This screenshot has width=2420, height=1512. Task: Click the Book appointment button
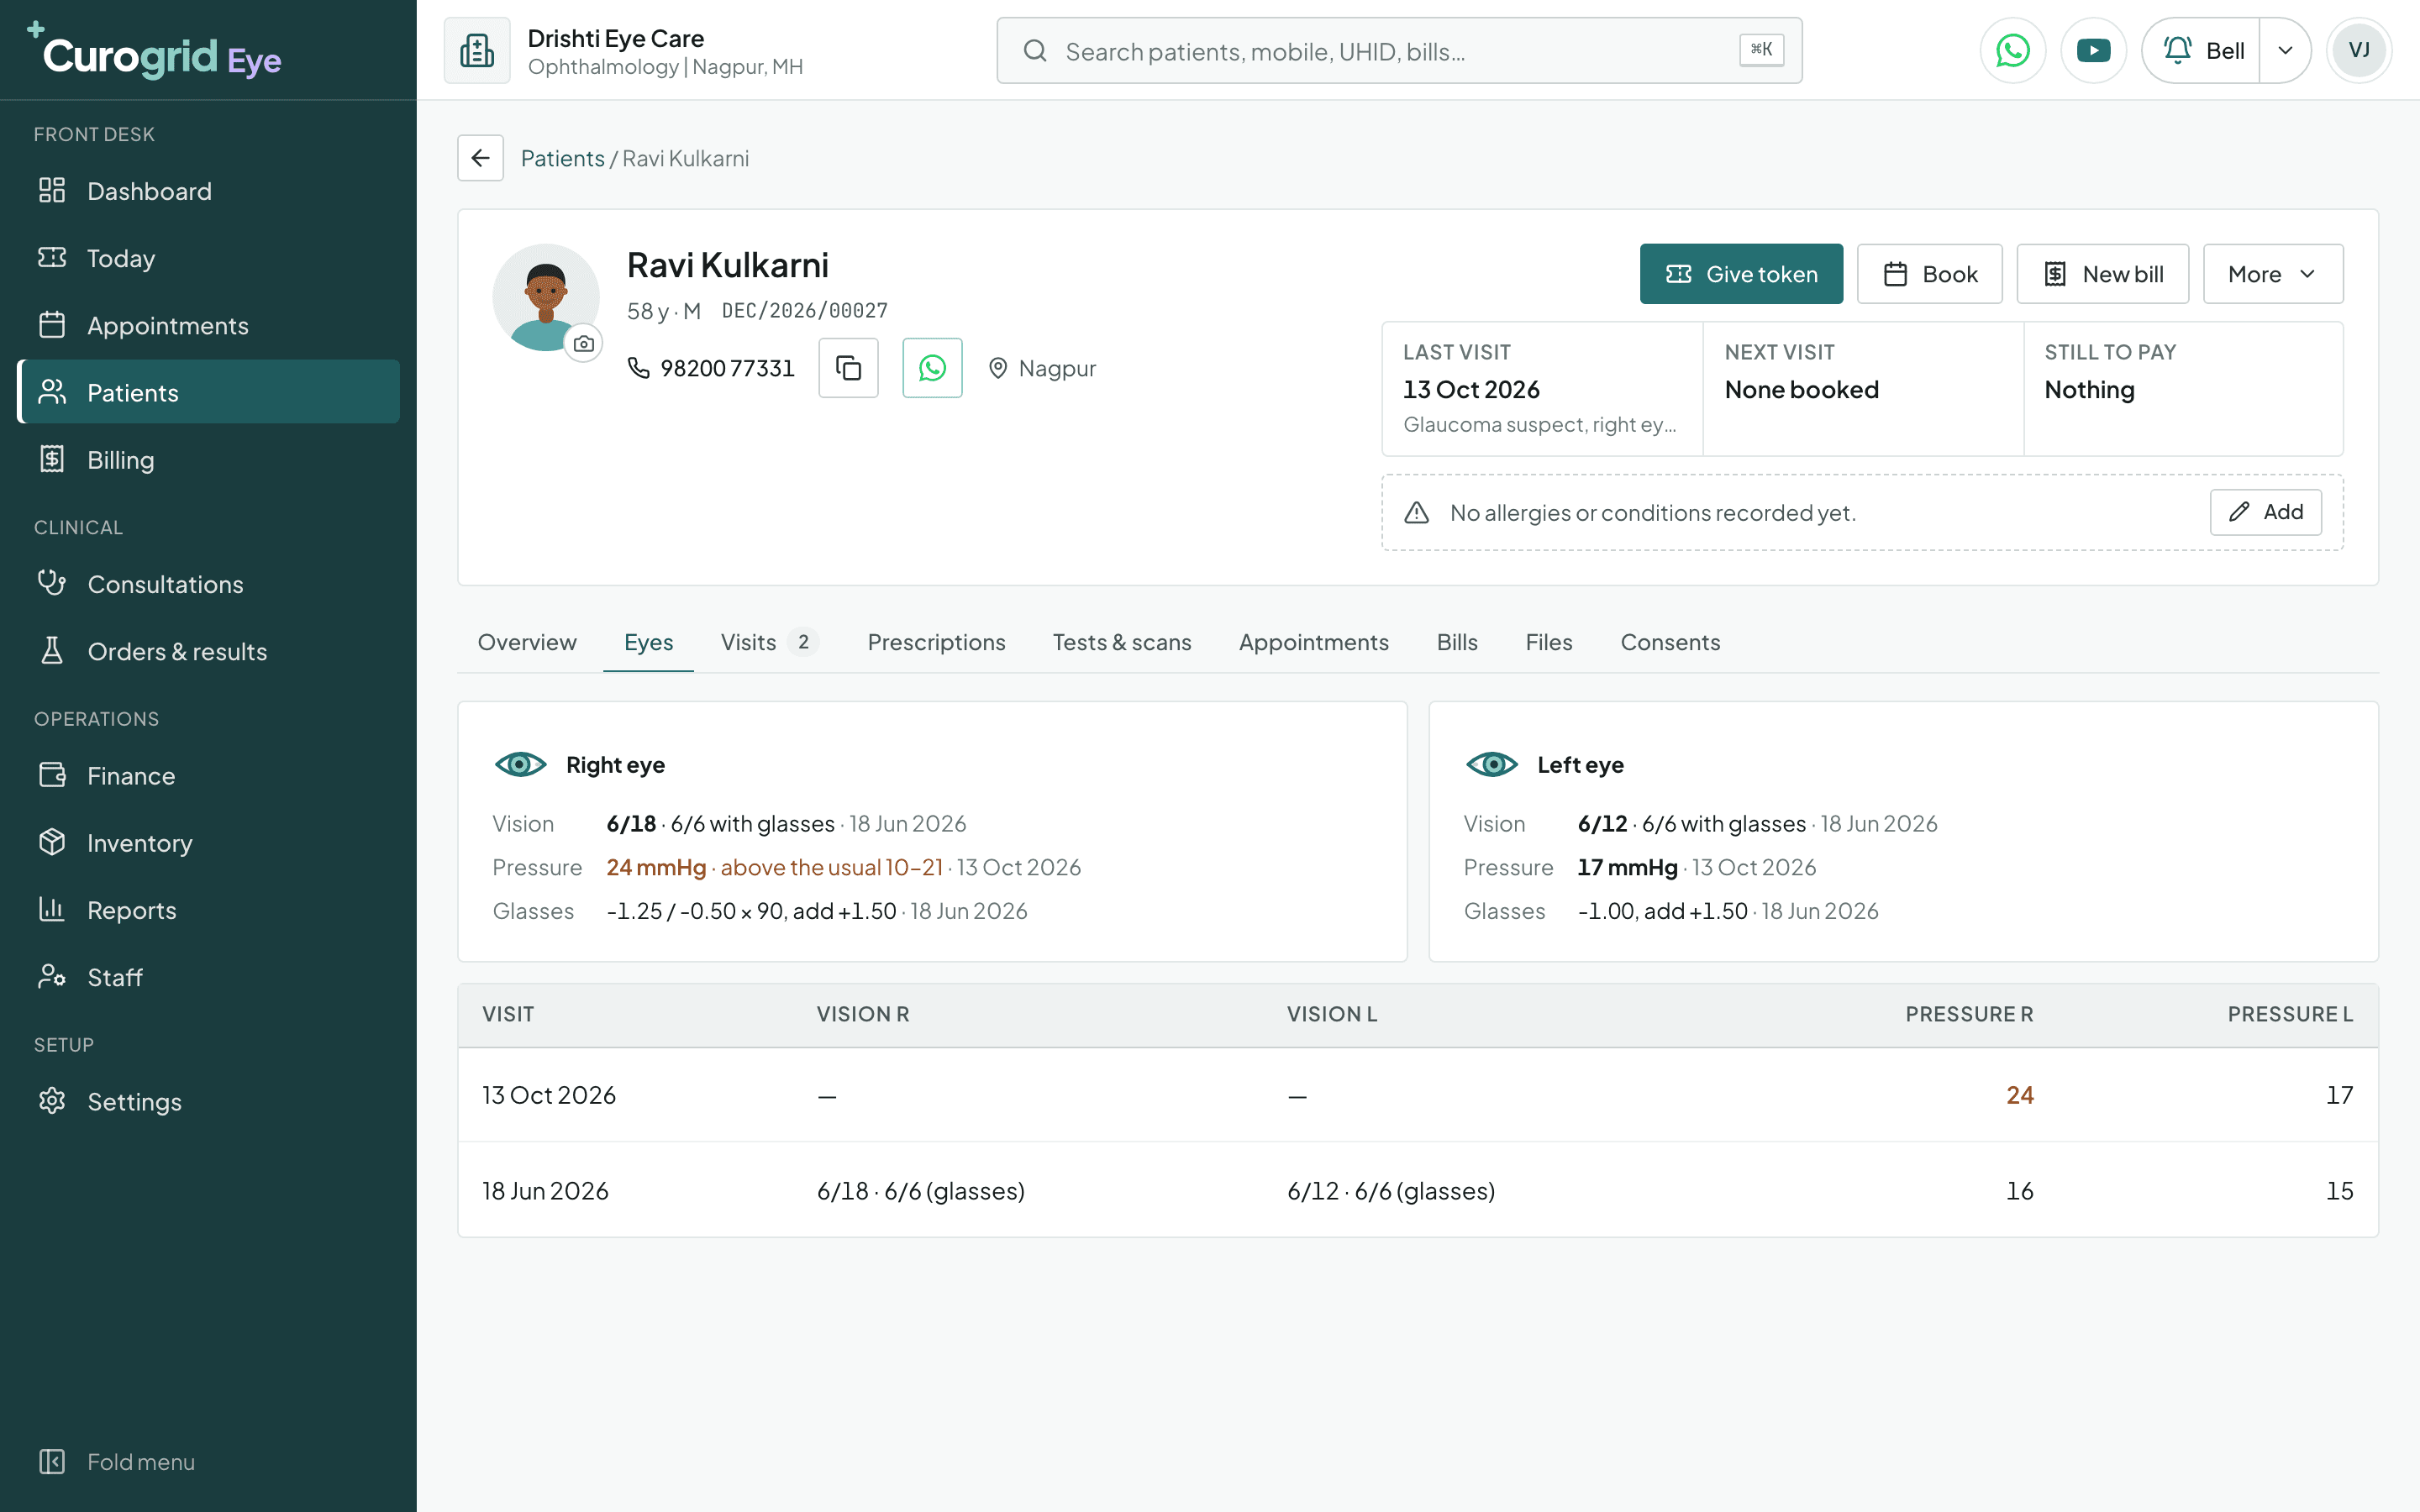[x=1929, y=274]
